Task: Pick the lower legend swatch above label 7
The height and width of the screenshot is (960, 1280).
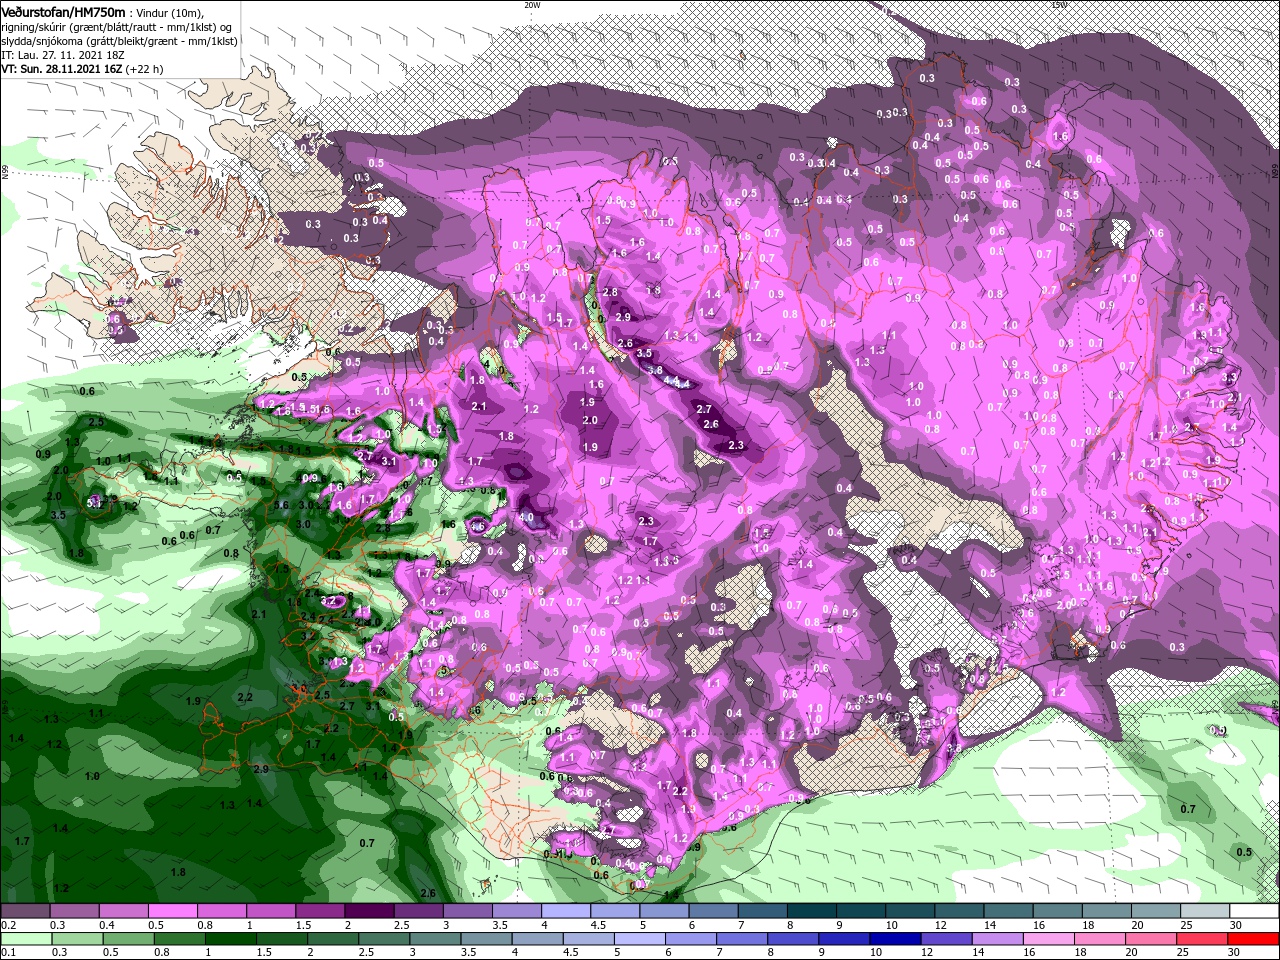Action: point(741,939)
